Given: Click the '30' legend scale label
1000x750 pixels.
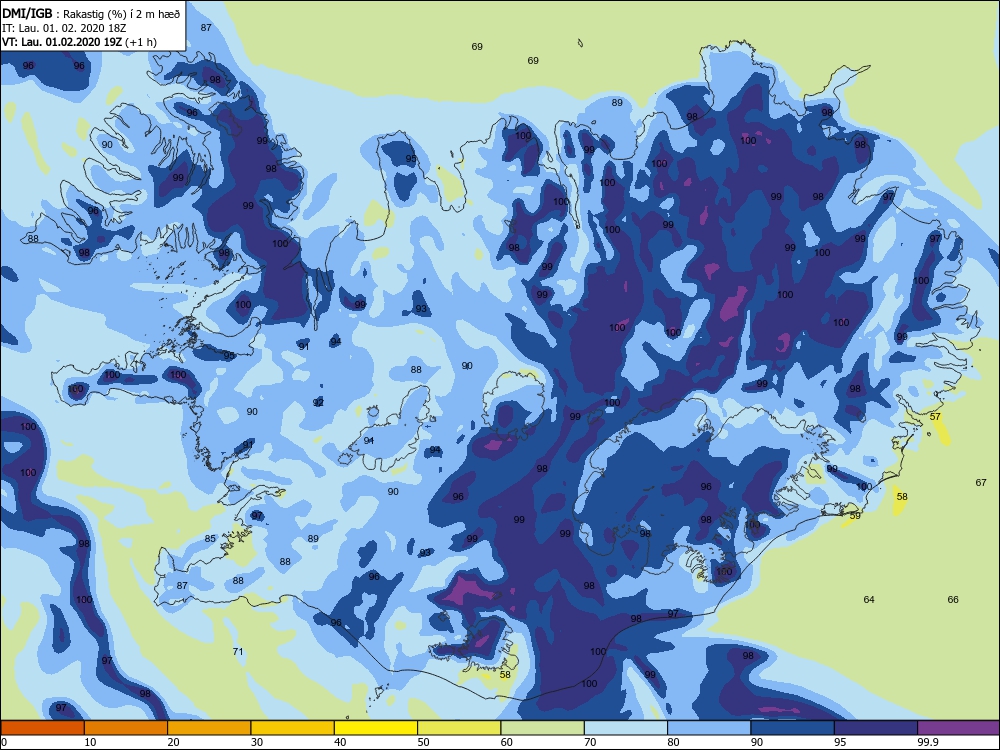Looking at the screenshot, I should [257, 742].
